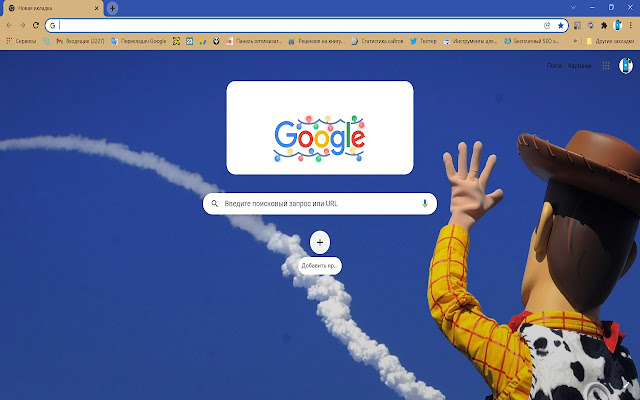Open the Другие закладки folder
The image size is (640, 400).
610,41
